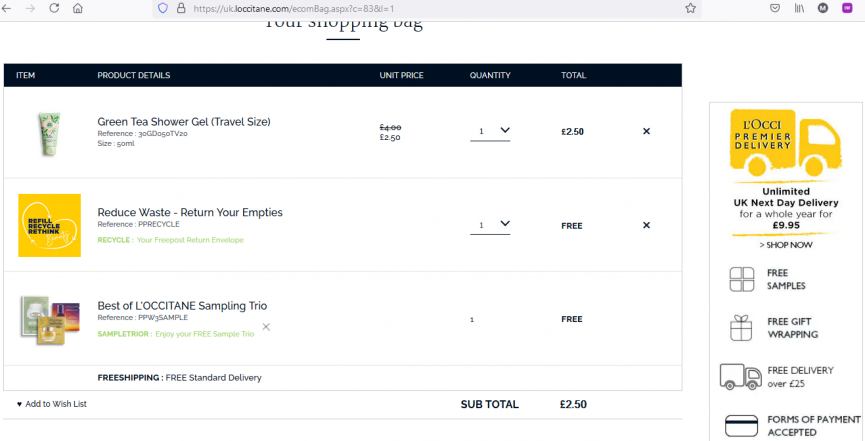Remove the SAMPLETRIOR sample trio offer
The height and width of the screenshot is (441, 865).
pos(266,327)
